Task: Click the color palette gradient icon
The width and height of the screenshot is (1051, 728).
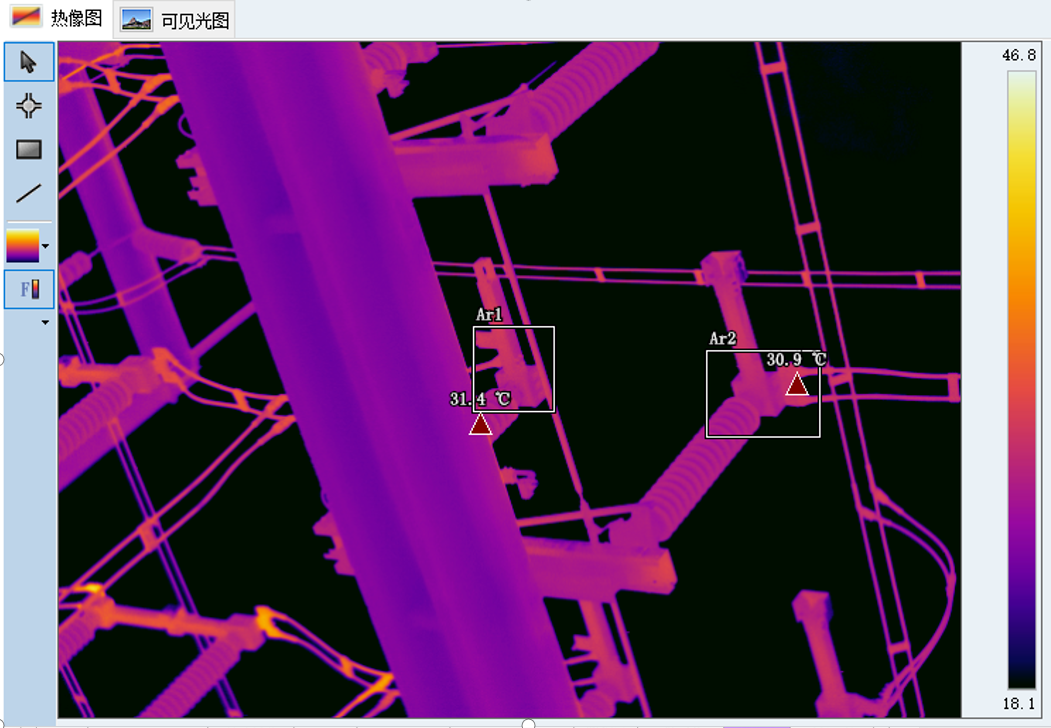Action: 22,245
